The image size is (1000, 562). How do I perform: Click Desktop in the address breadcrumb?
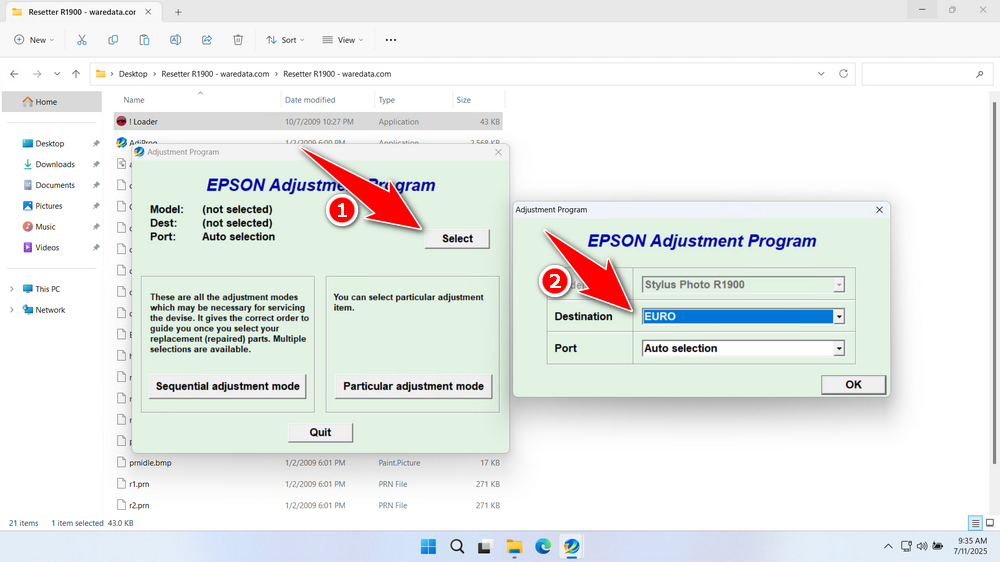coord(133,74)
